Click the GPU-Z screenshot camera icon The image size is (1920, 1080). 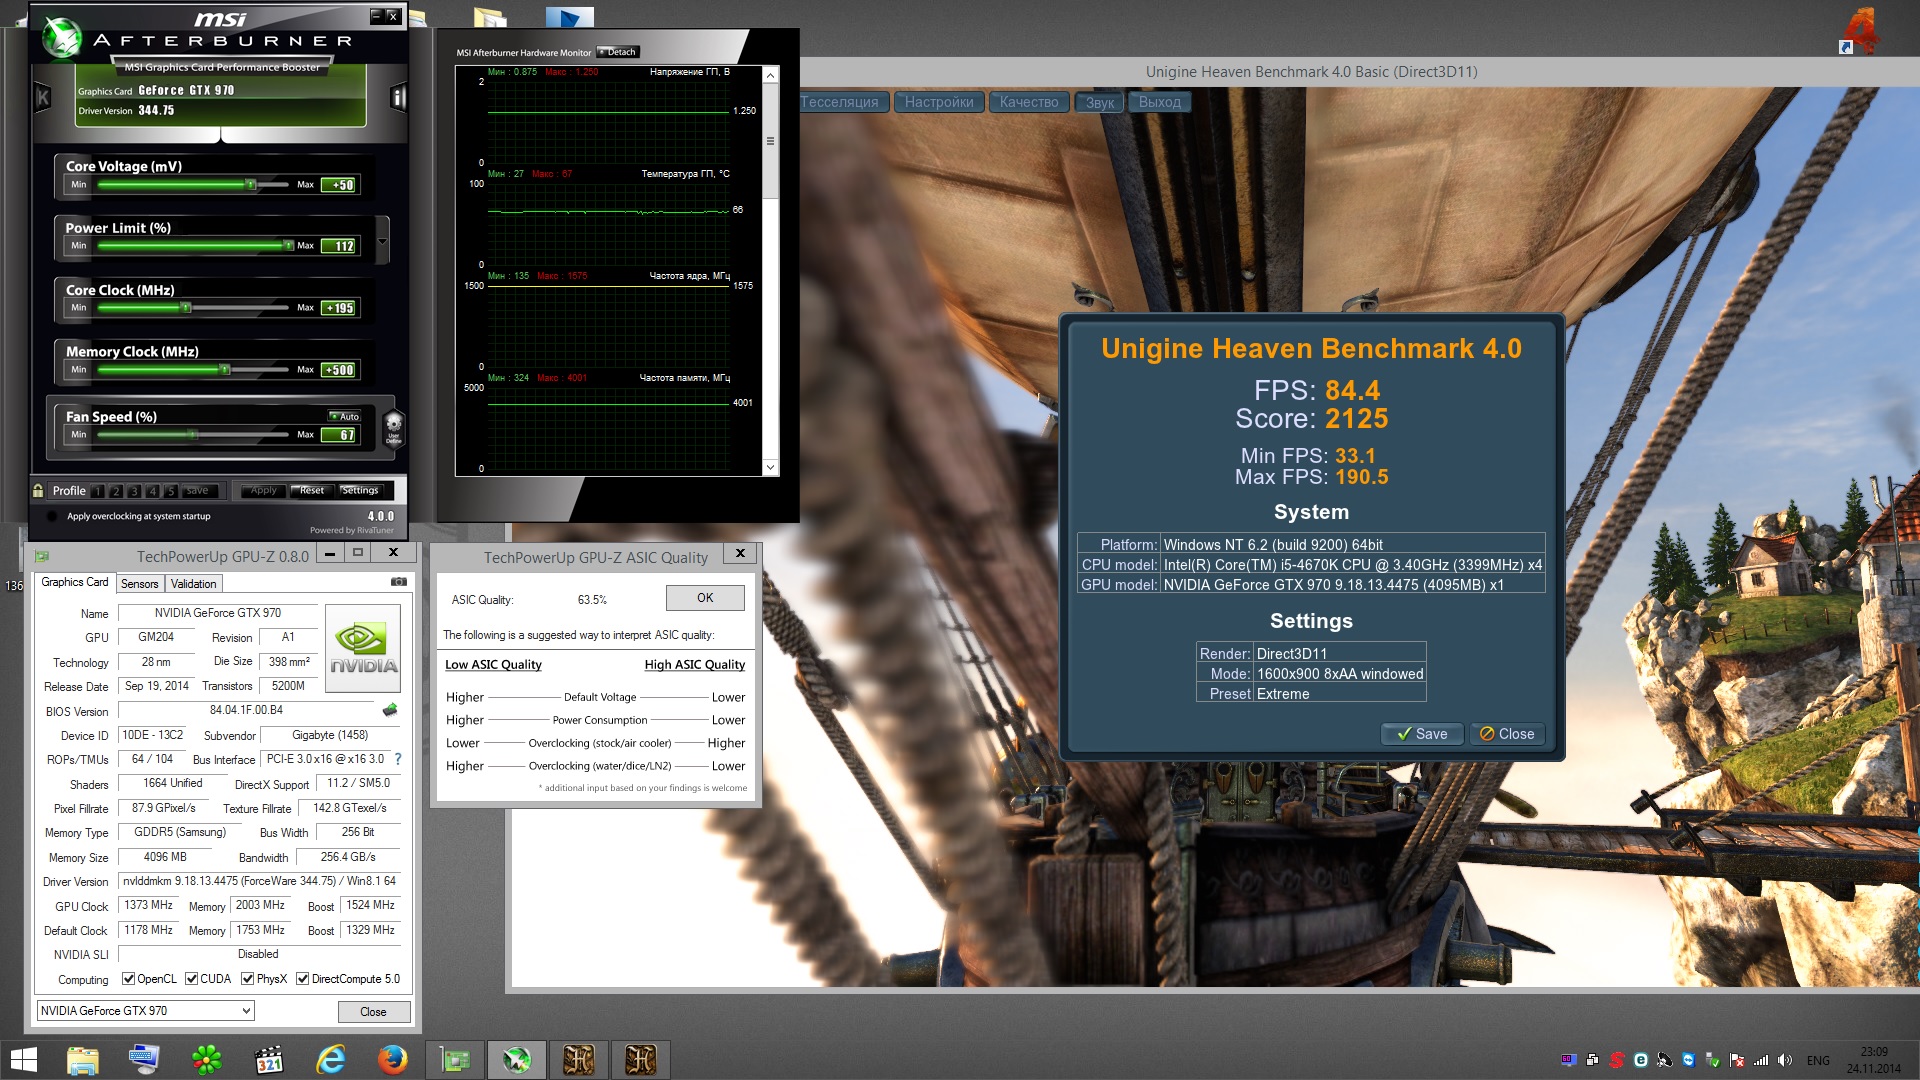398,582
